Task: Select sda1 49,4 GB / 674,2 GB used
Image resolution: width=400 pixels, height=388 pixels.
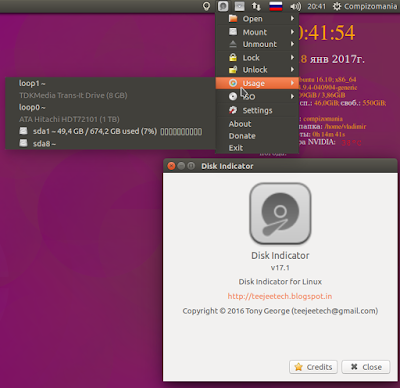Action: click(x=110, y=131)
